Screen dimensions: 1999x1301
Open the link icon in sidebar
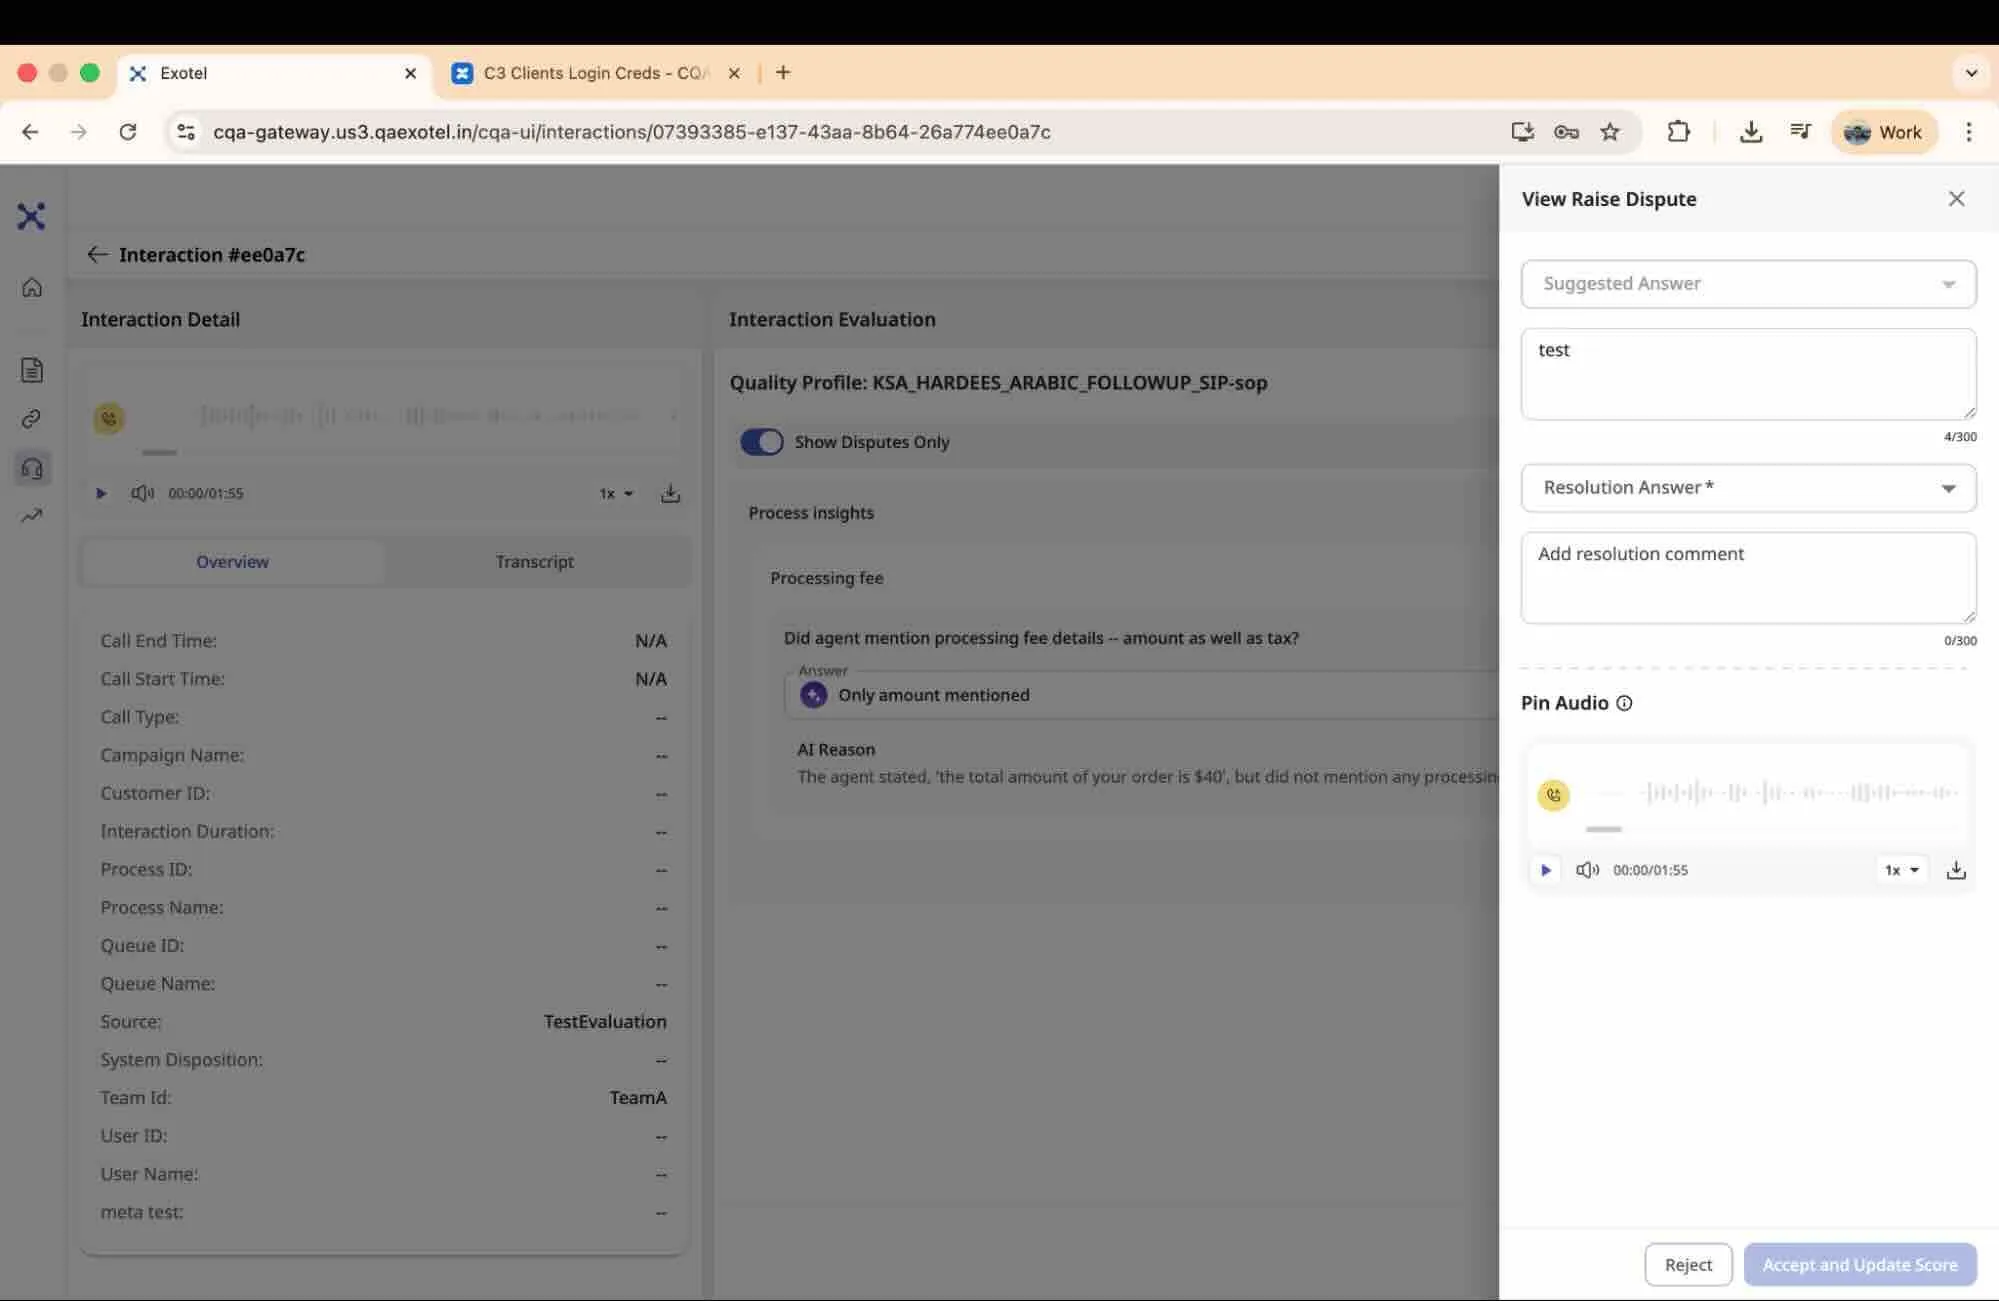32,419
